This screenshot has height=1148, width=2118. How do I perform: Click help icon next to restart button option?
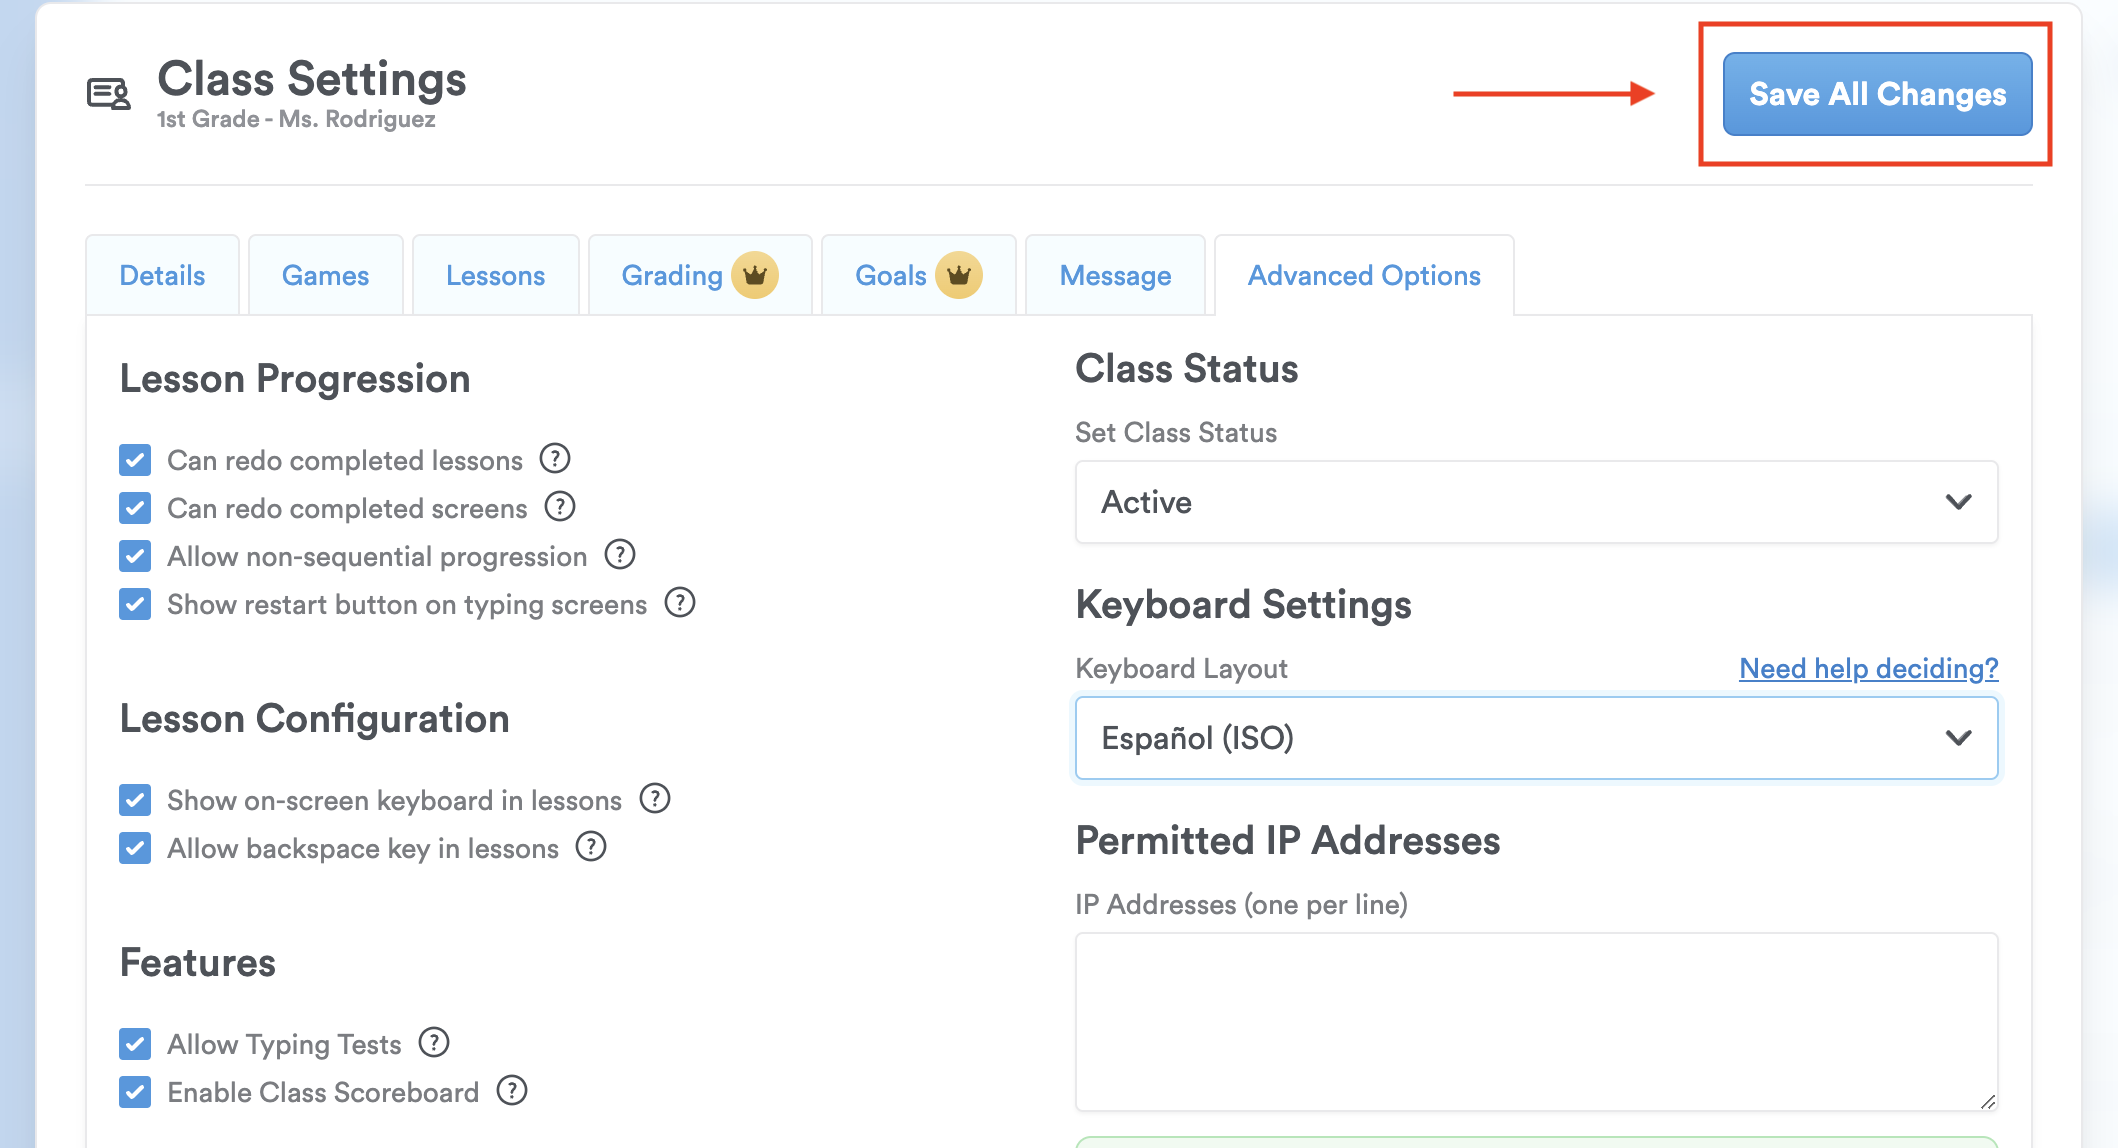click(x=680, y=603)
